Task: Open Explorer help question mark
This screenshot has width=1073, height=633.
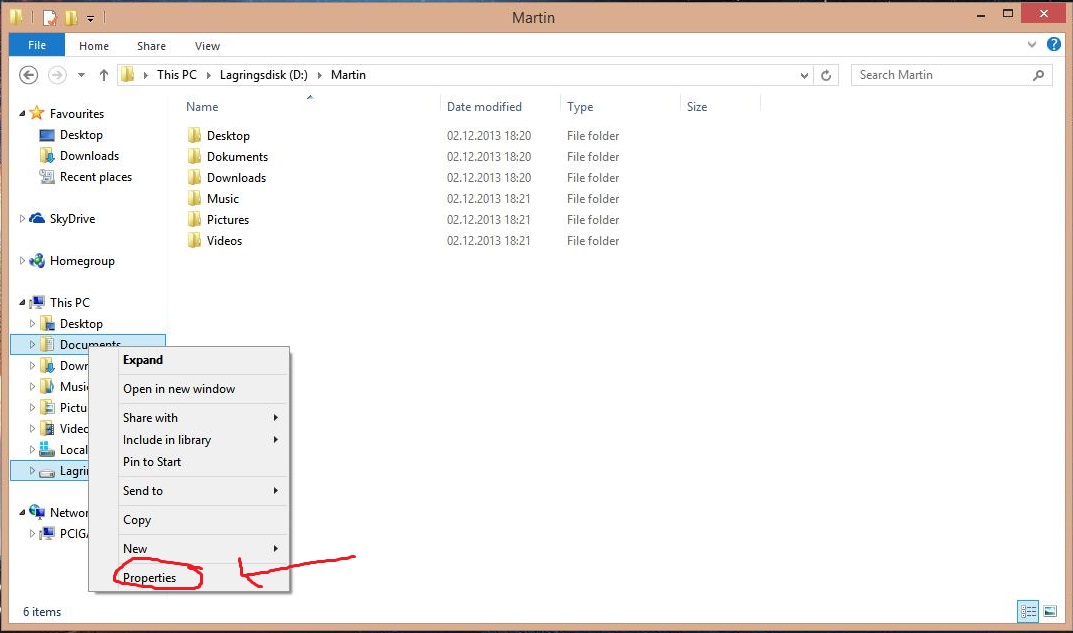Action: click(1054, 44)
